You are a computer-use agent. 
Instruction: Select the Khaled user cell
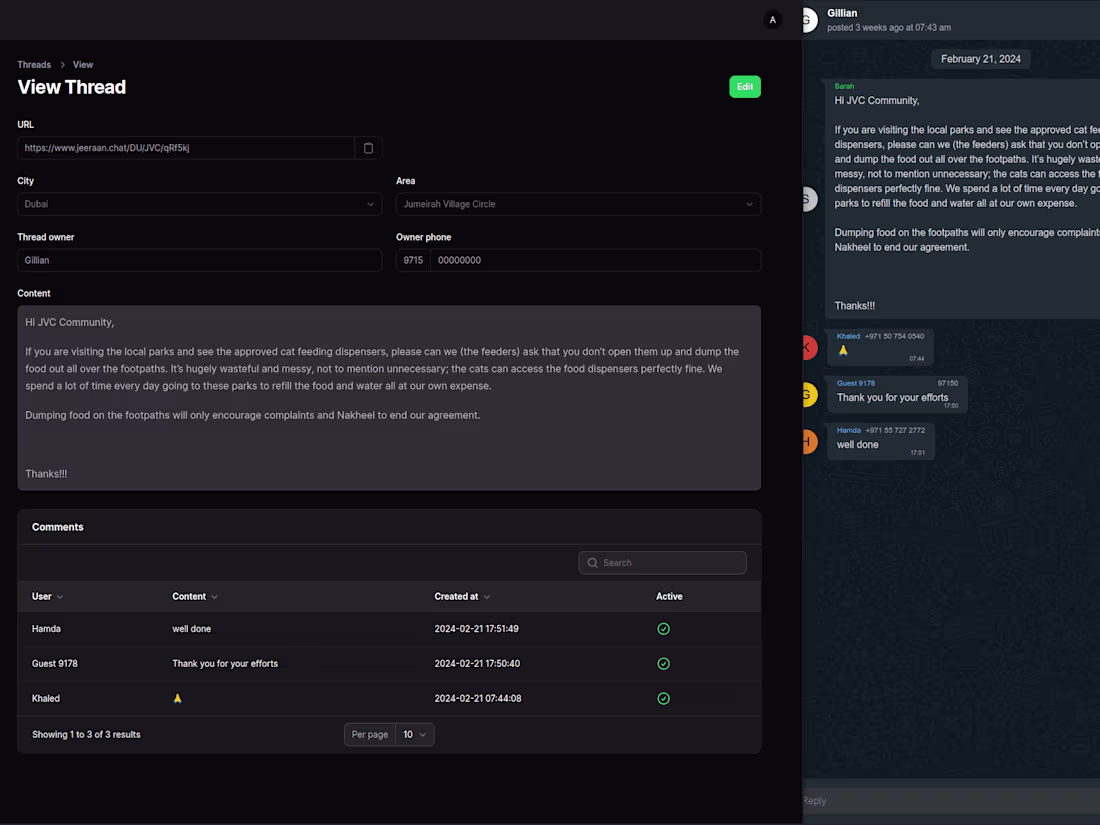[x=46, y=699]
